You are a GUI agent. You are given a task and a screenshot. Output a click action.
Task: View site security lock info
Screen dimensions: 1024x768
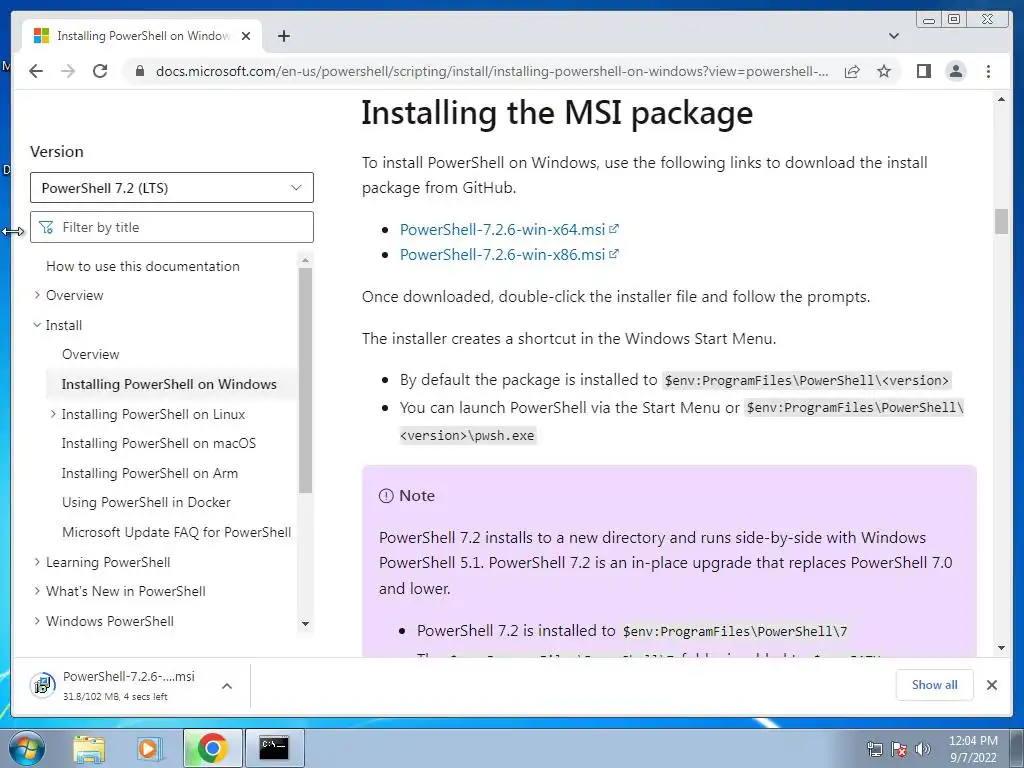click(139, 71)
